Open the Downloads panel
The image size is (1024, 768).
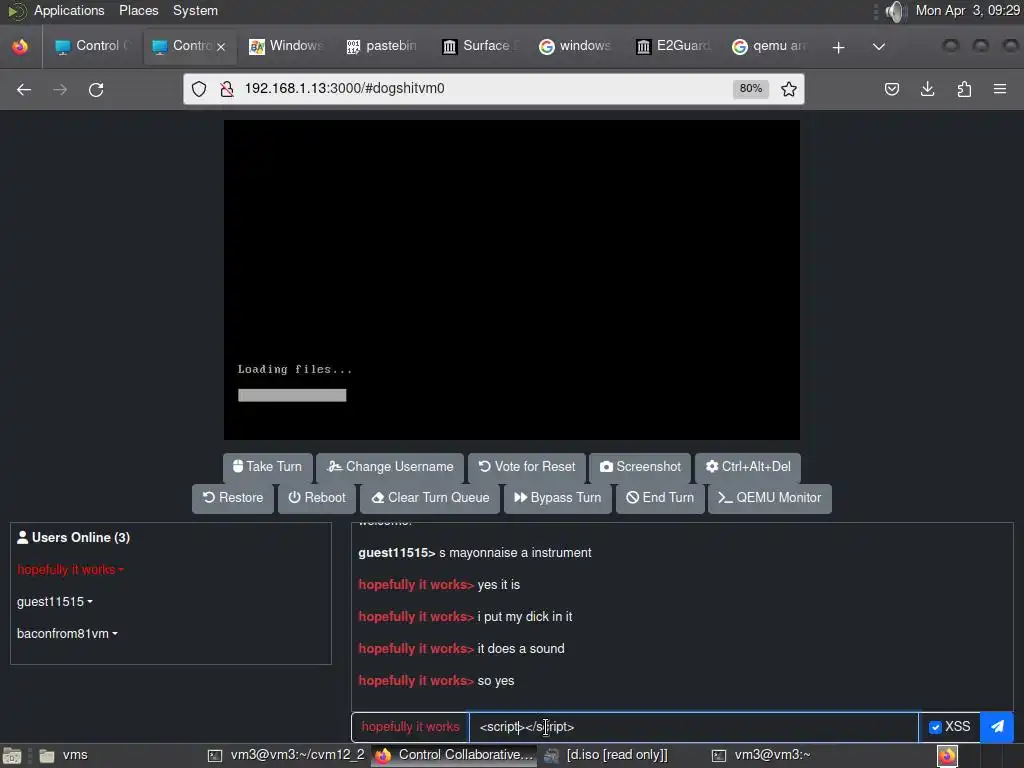click(927, 89)
